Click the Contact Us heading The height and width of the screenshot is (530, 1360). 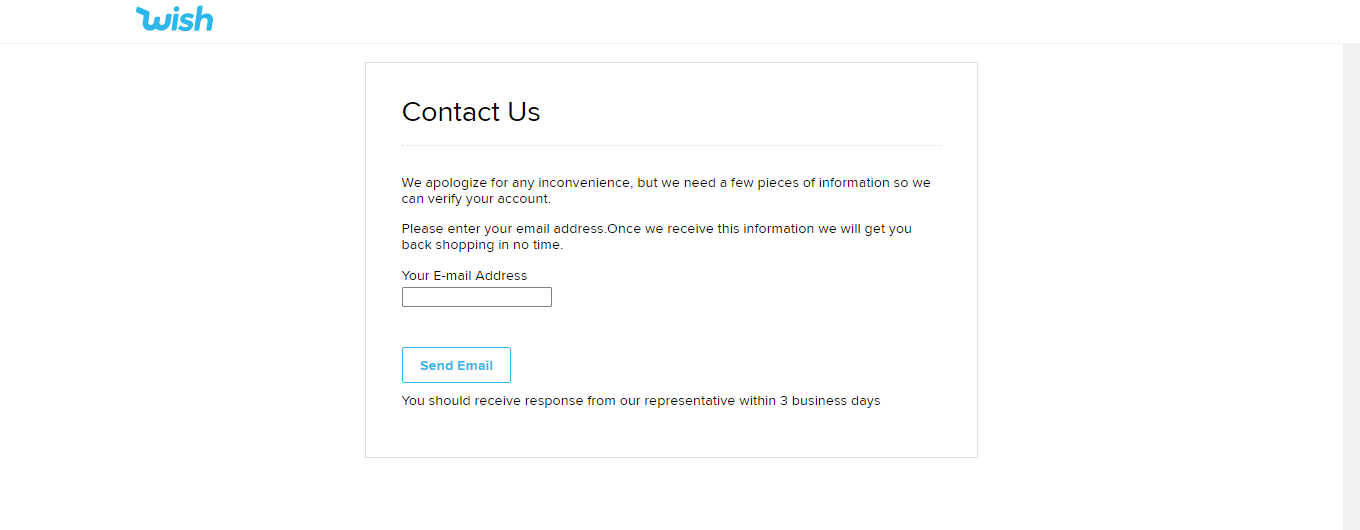tap(470, 112)
